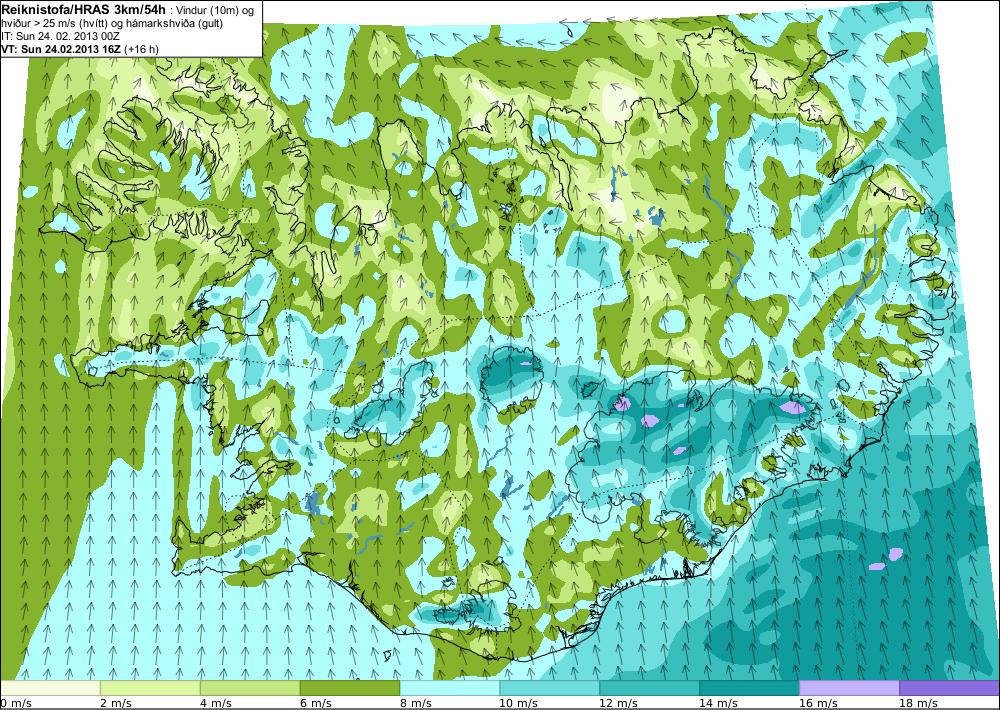Click the 'VT: Sun 24.02.2013 16Z' valid time

click(x=62, y=48)
